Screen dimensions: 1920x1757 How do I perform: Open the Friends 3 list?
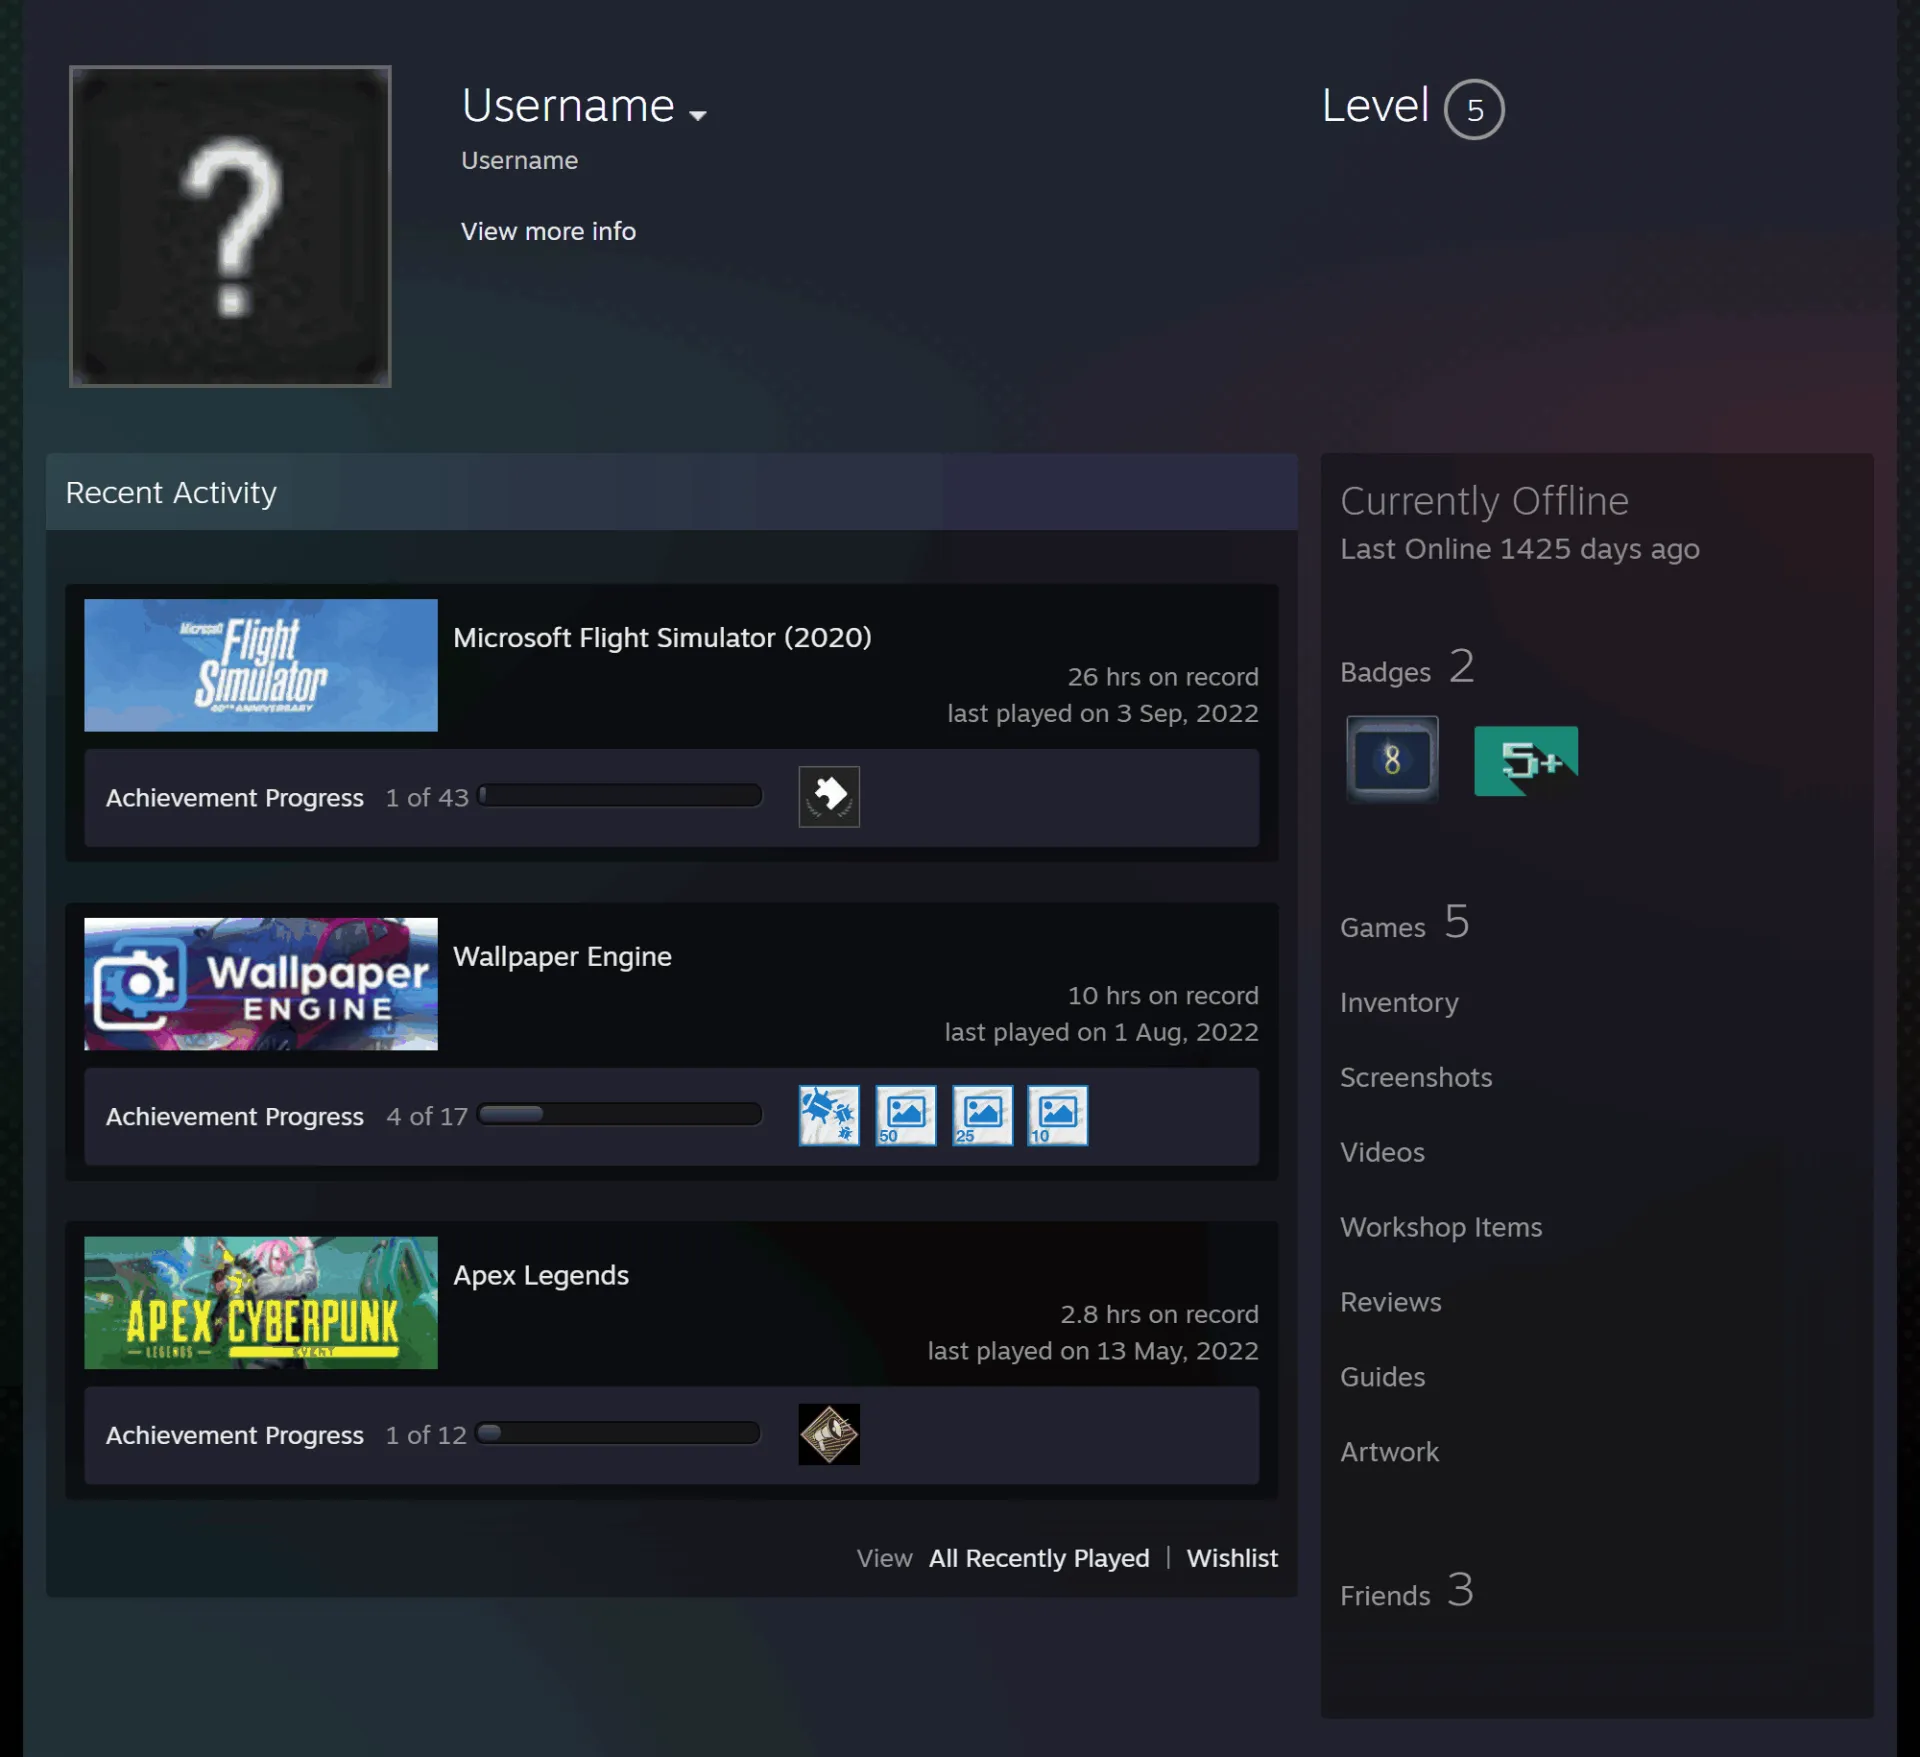pyautogui.click(x=1407, y=1591)
